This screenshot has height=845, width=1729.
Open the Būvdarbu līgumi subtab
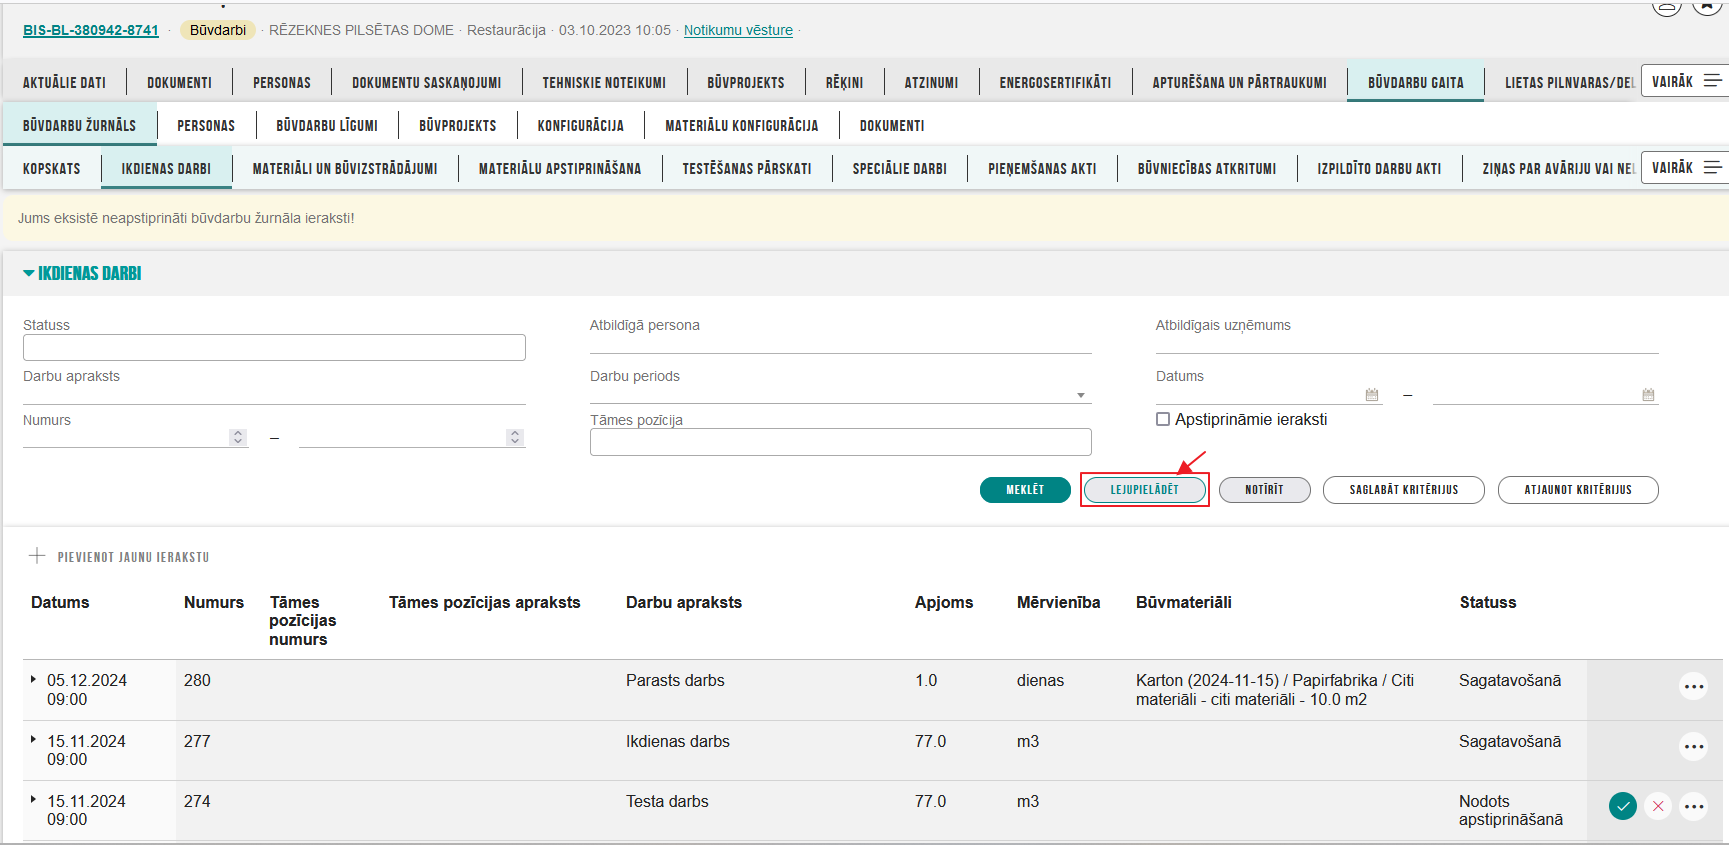click(x=327, y=125)
